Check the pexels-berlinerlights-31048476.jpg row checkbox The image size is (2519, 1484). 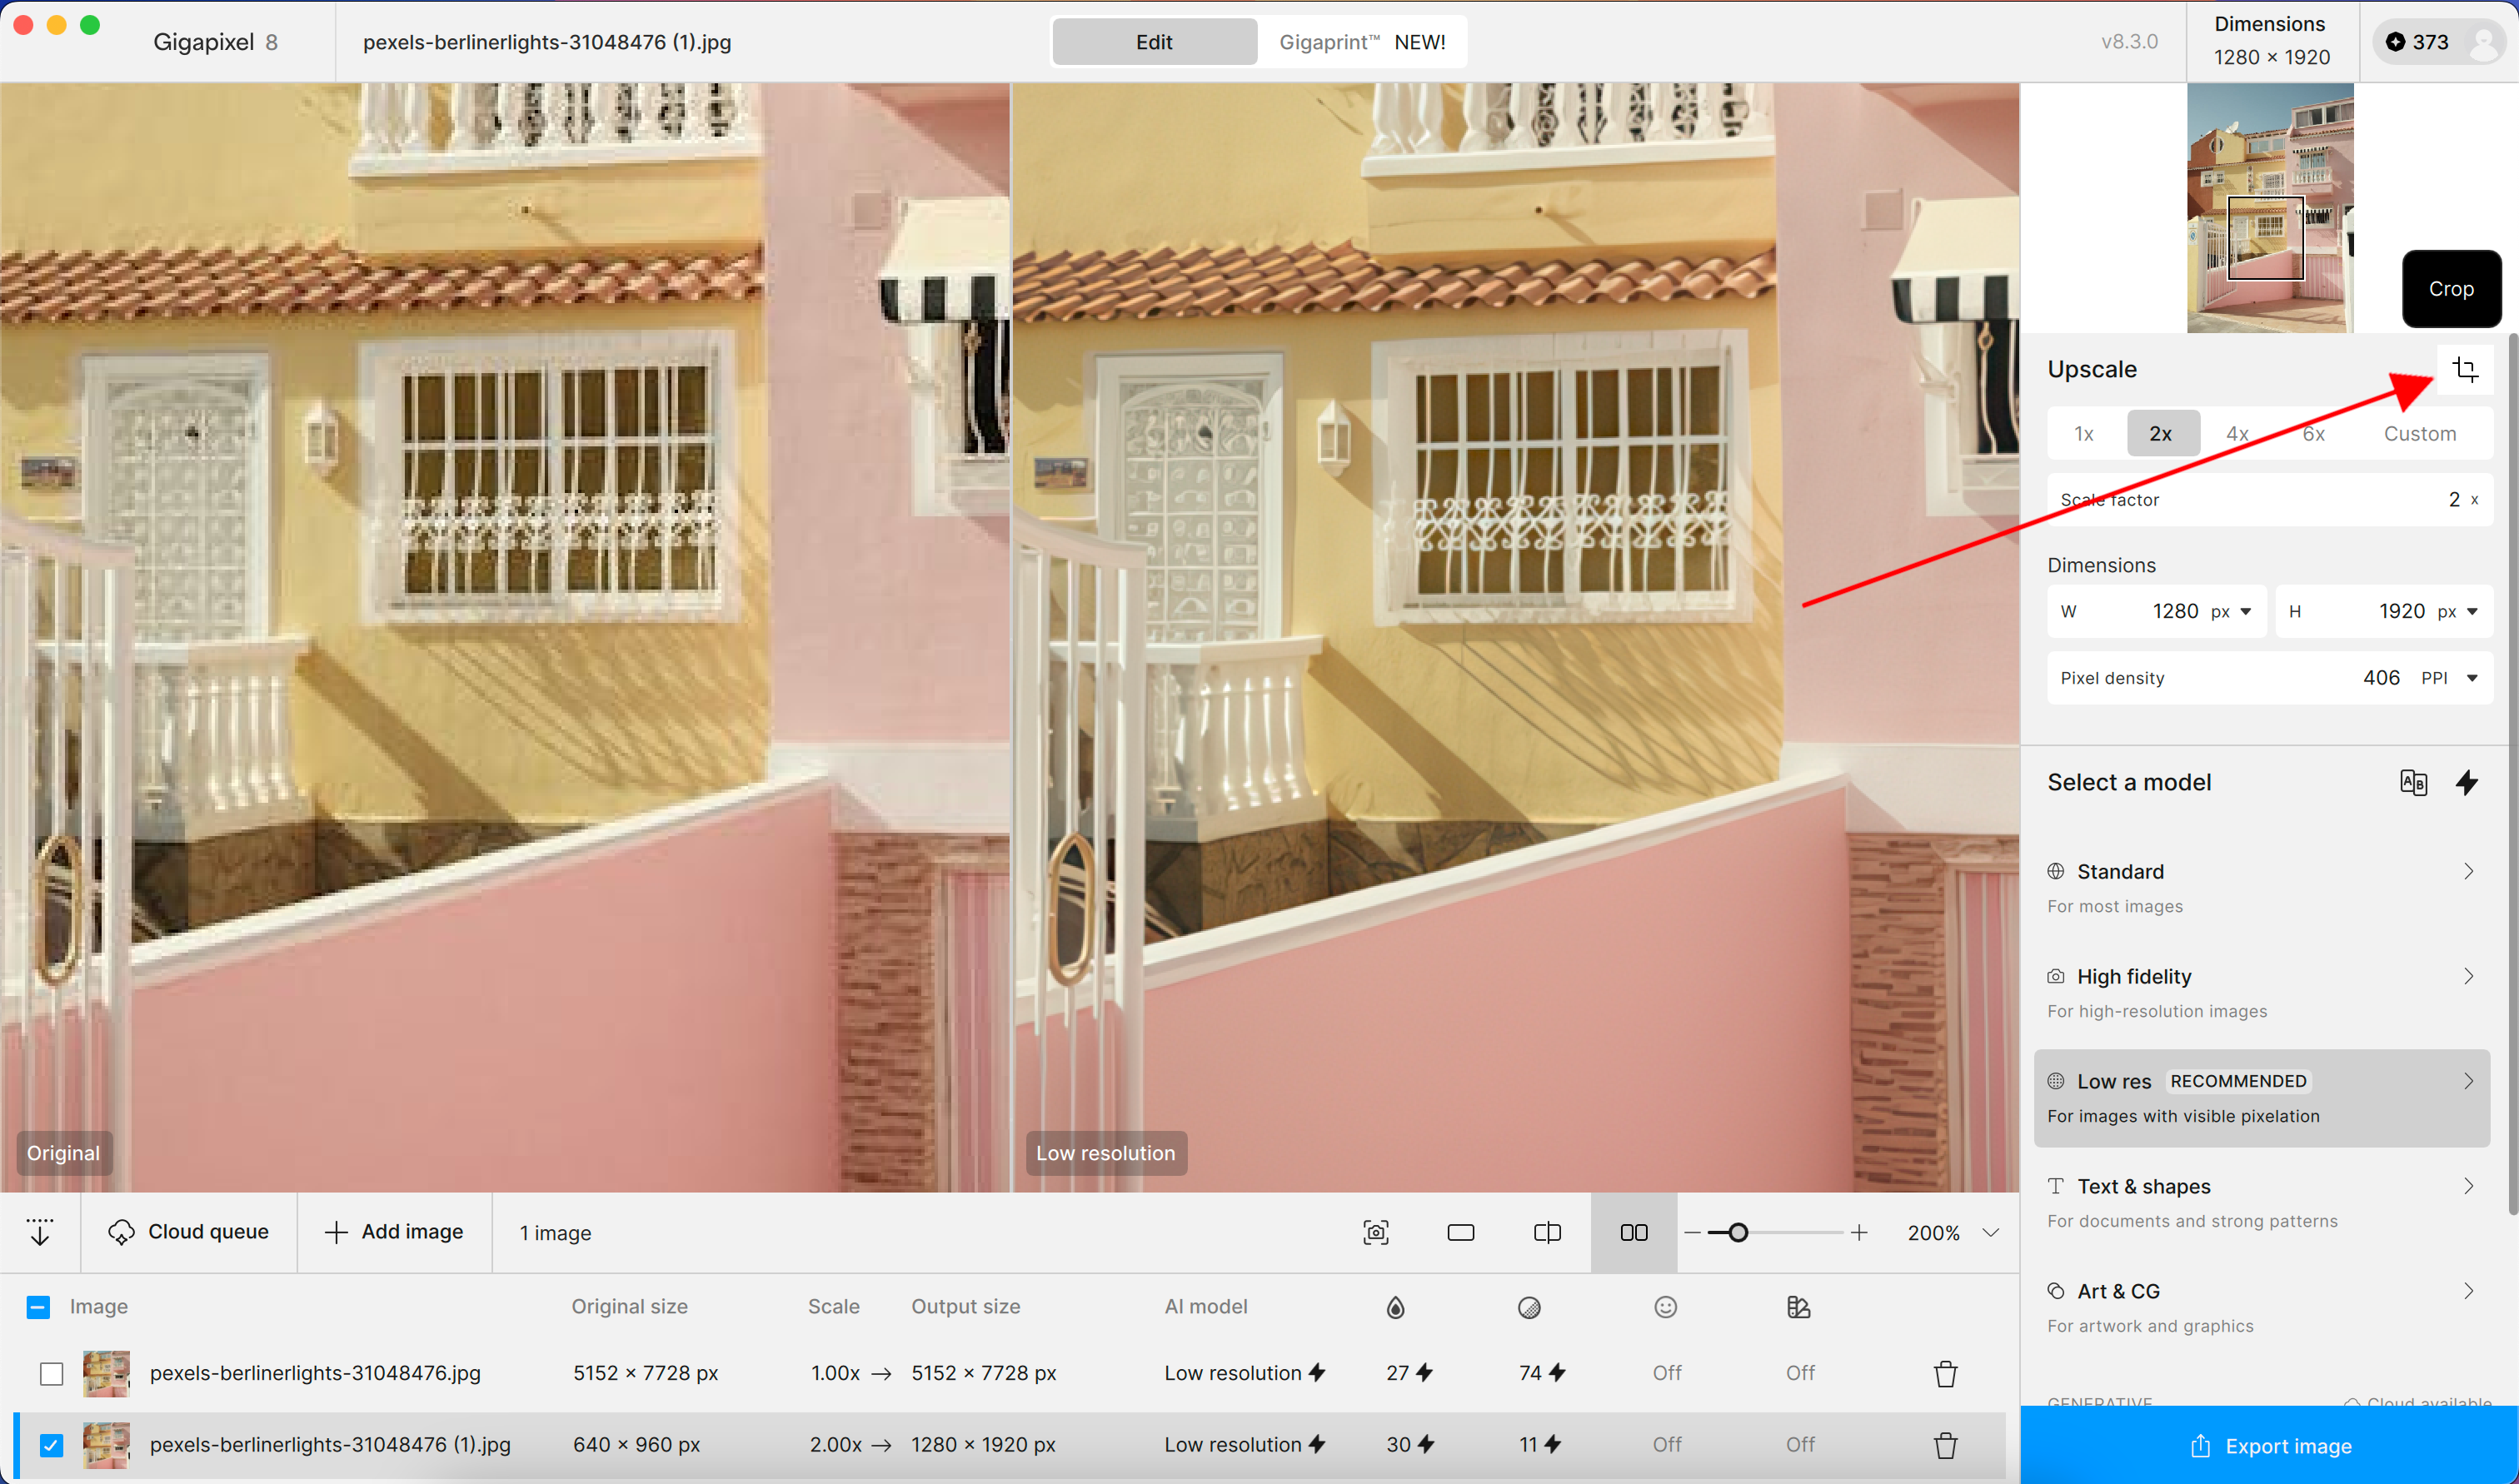51,1373
